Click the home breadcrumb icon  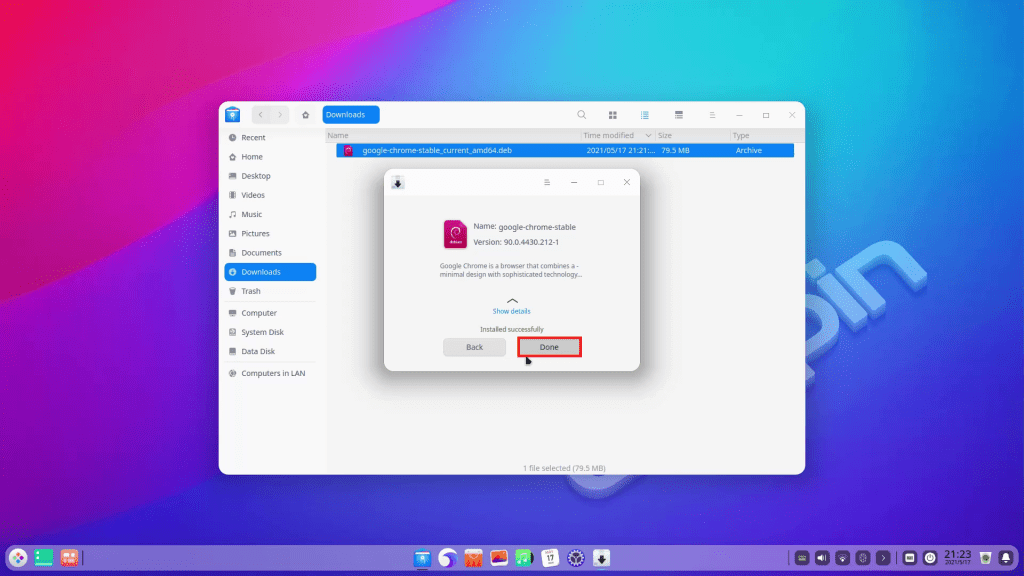point(305,115)
